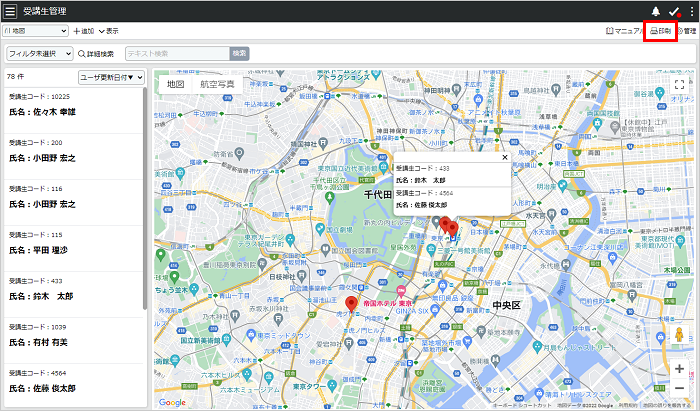Click the Street View pegman icon
This screenshot has width=700, height=411.
click(x=679, y=335)
